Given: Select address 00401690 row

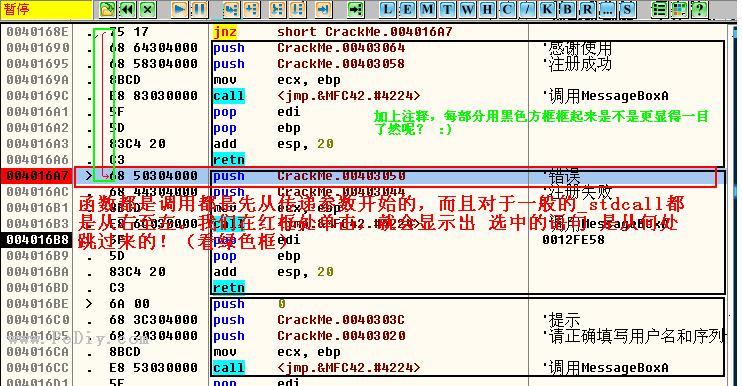Looking at the screenshot, I should click(37, 48).
